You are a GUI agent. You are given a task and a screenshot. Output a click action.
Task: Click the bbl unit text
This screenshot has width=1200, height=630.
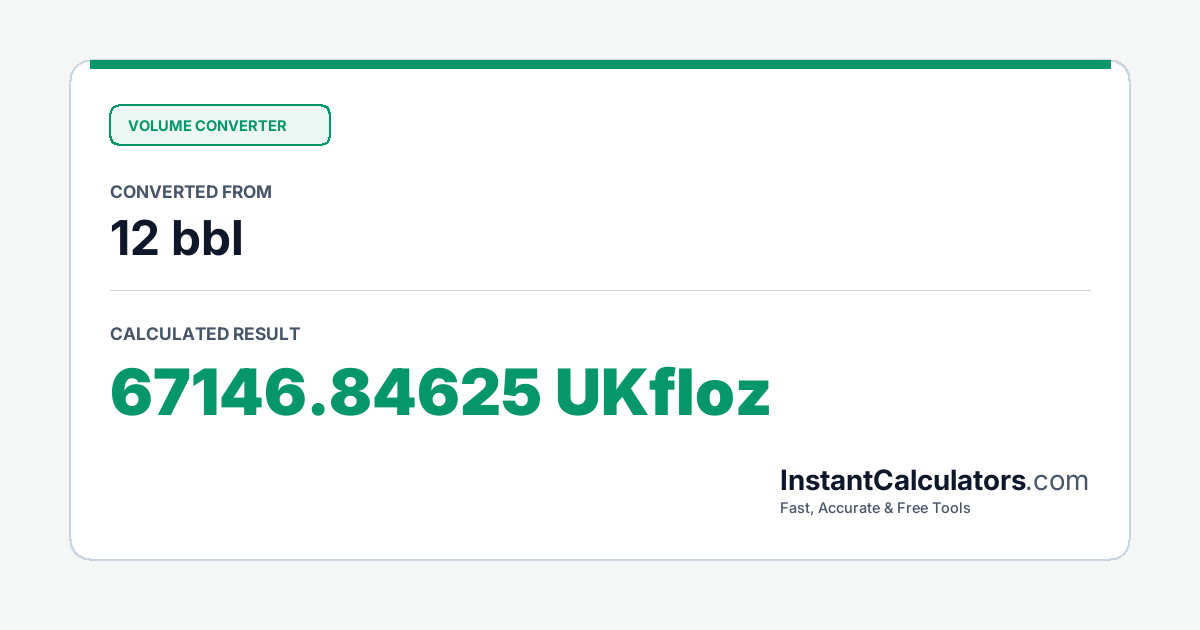[x=208, y=238]
